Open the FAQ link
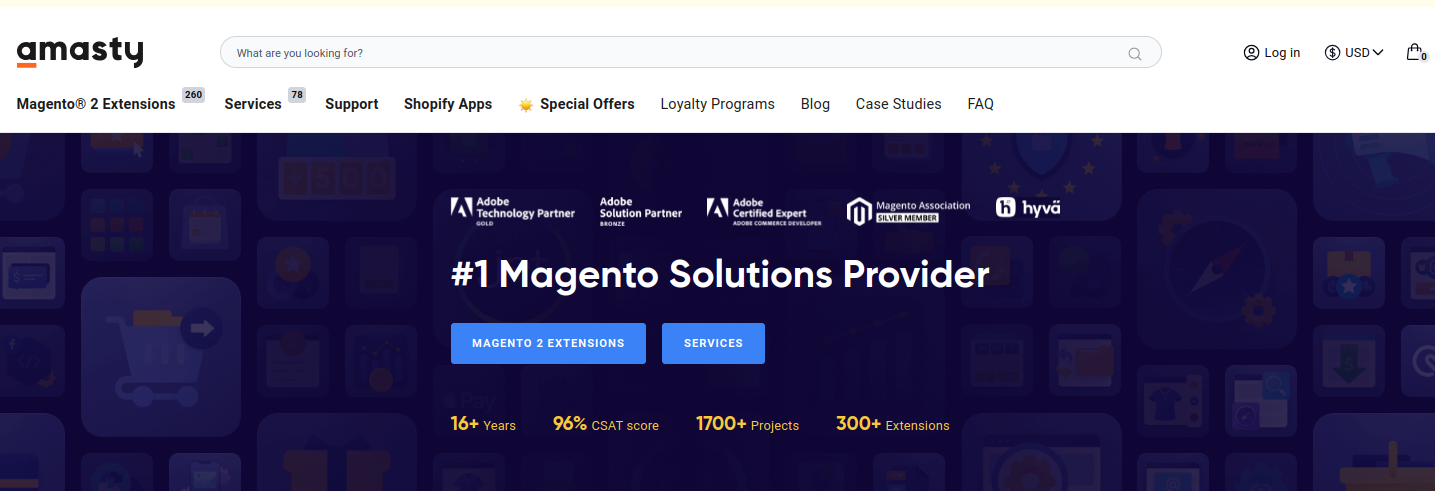 (x=980, y=104)
